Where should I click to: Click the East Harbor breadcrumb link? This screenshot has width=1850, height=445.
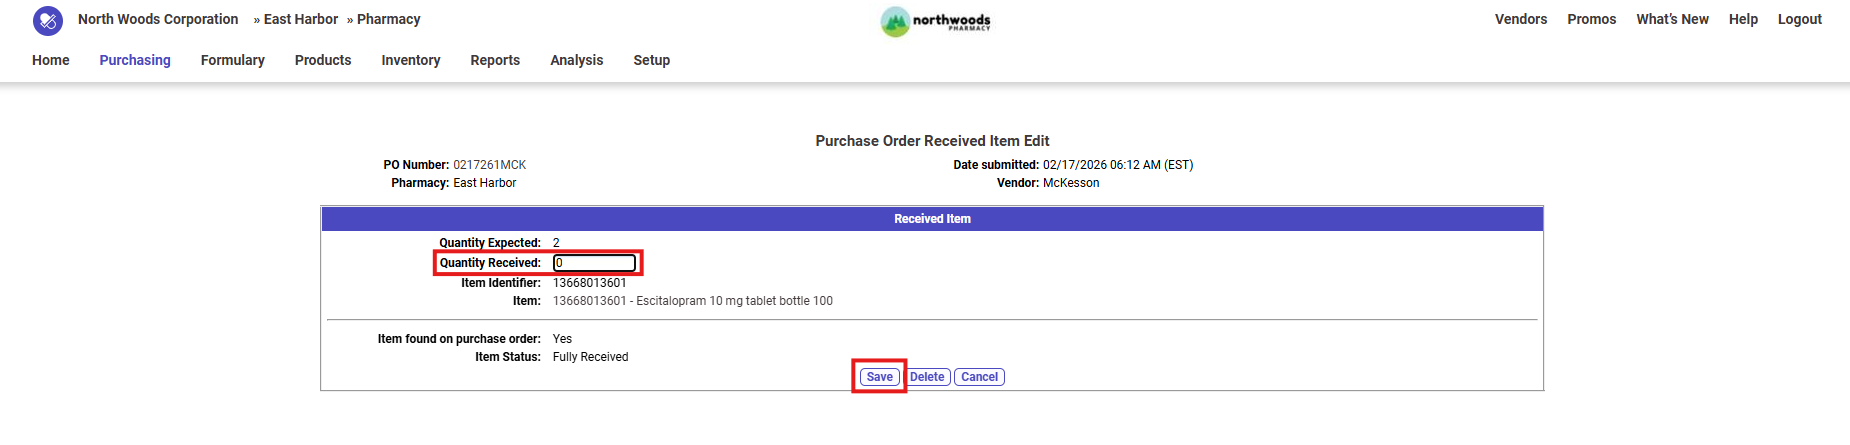point(301,19)
